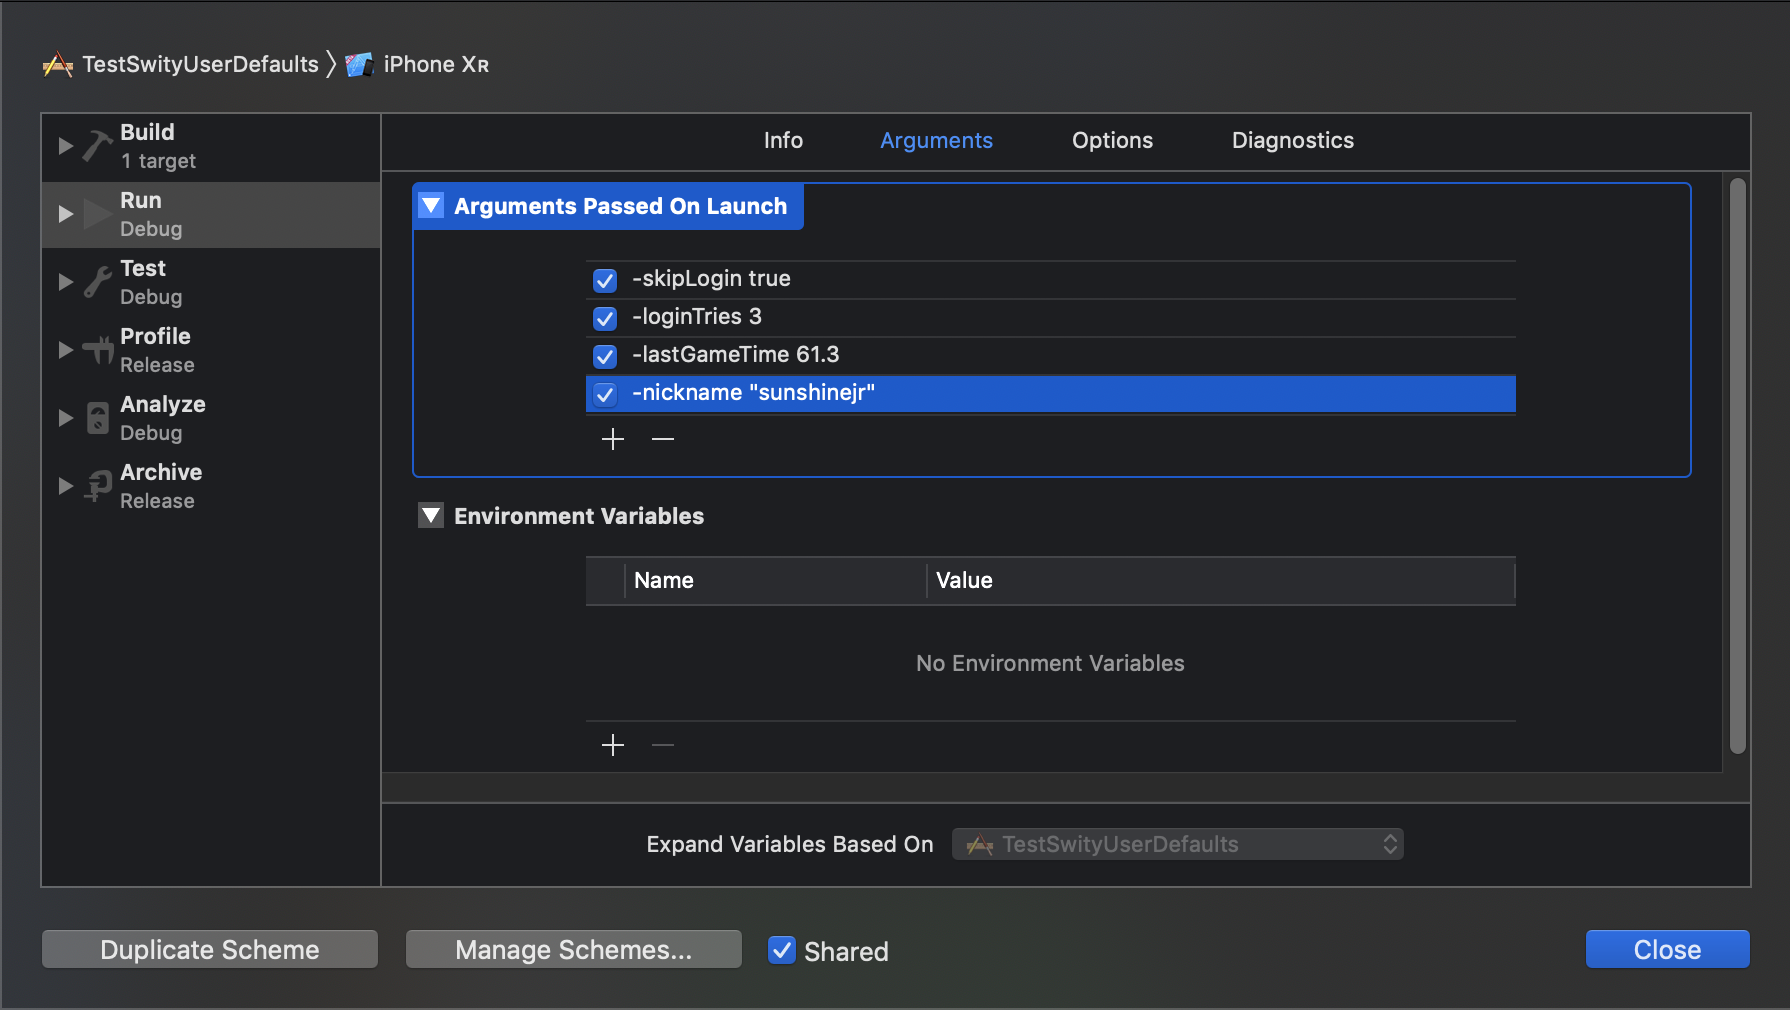The width and height of the screenshot is (1790, 1010).
Task: Switch to the Options tab
Action: 1112,141
